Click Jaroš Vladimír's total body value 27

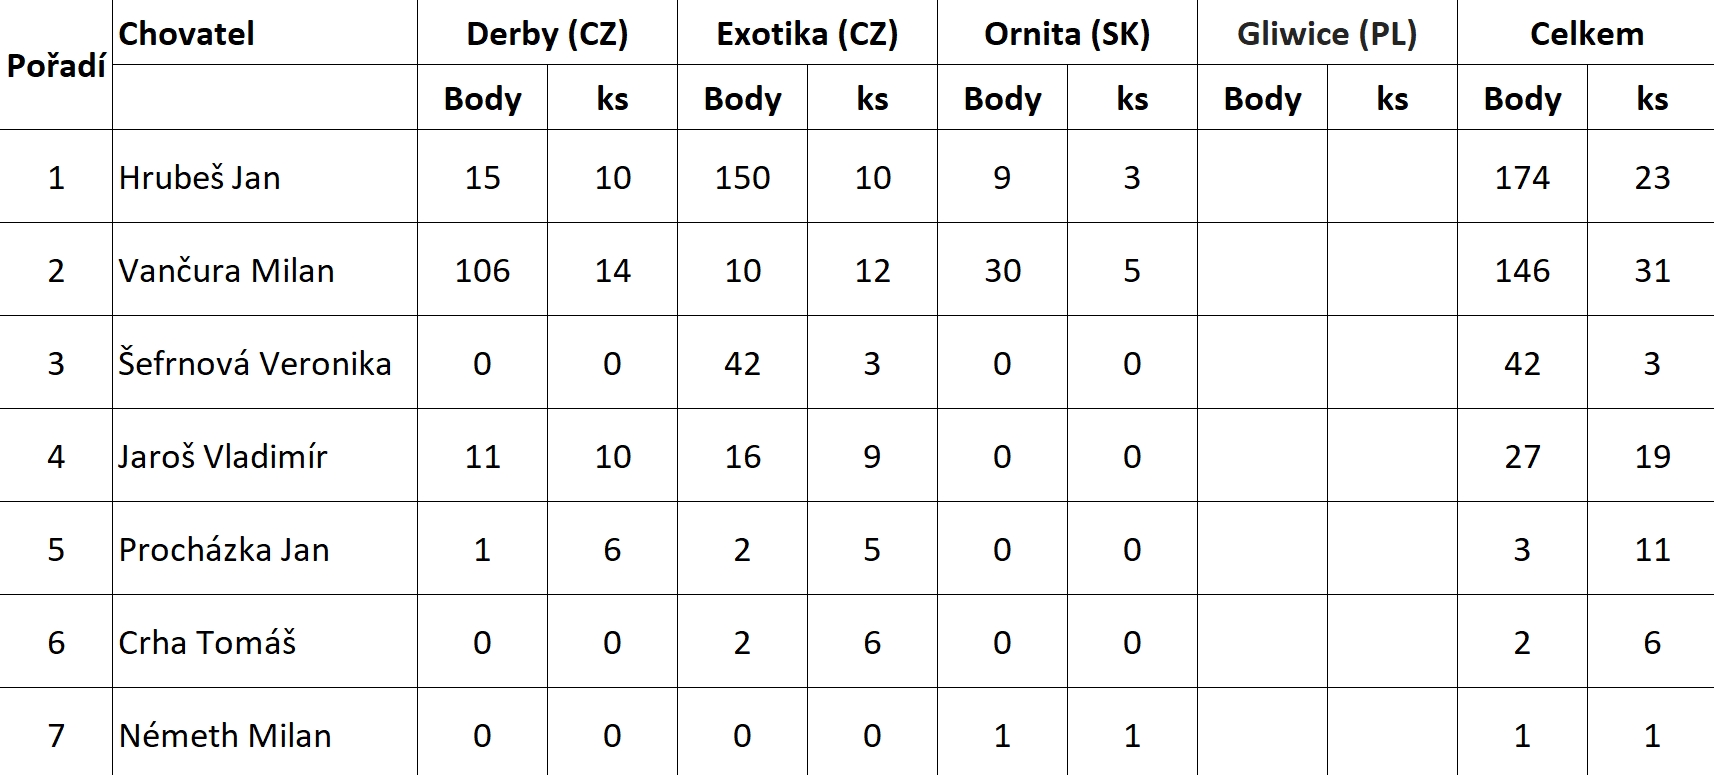1522,457
